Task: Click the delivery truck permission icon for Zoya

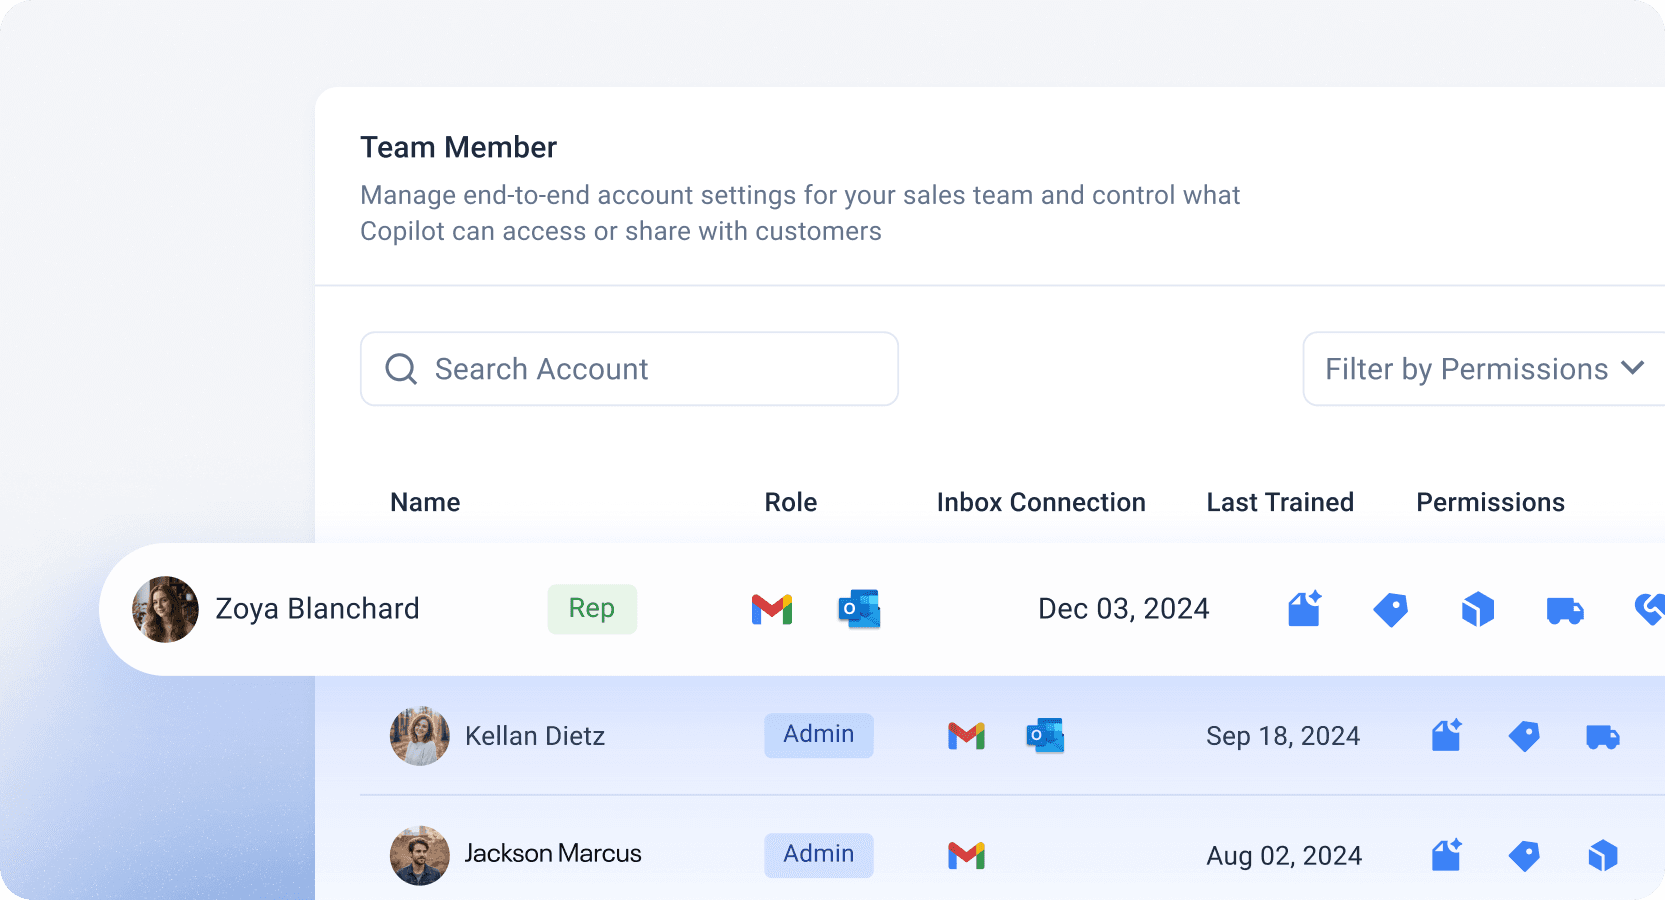Action: (1565, 610)
